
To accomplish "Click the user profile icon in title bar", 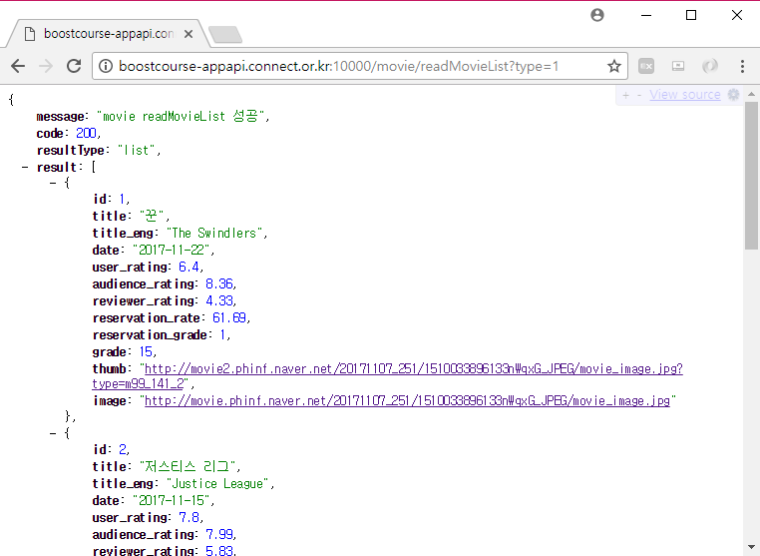I will point(597,15).
